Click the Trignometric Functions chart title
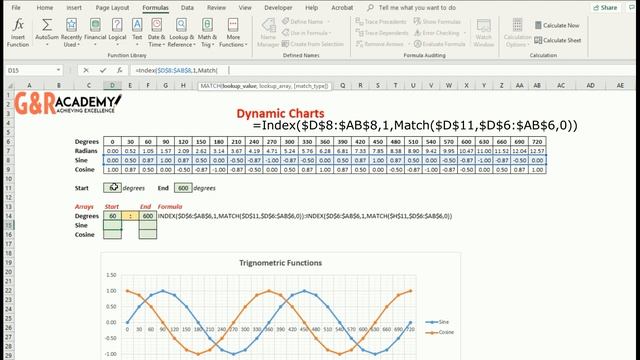Image resolution: width=640 pixels, height=360 pixels. coord(280,263)
